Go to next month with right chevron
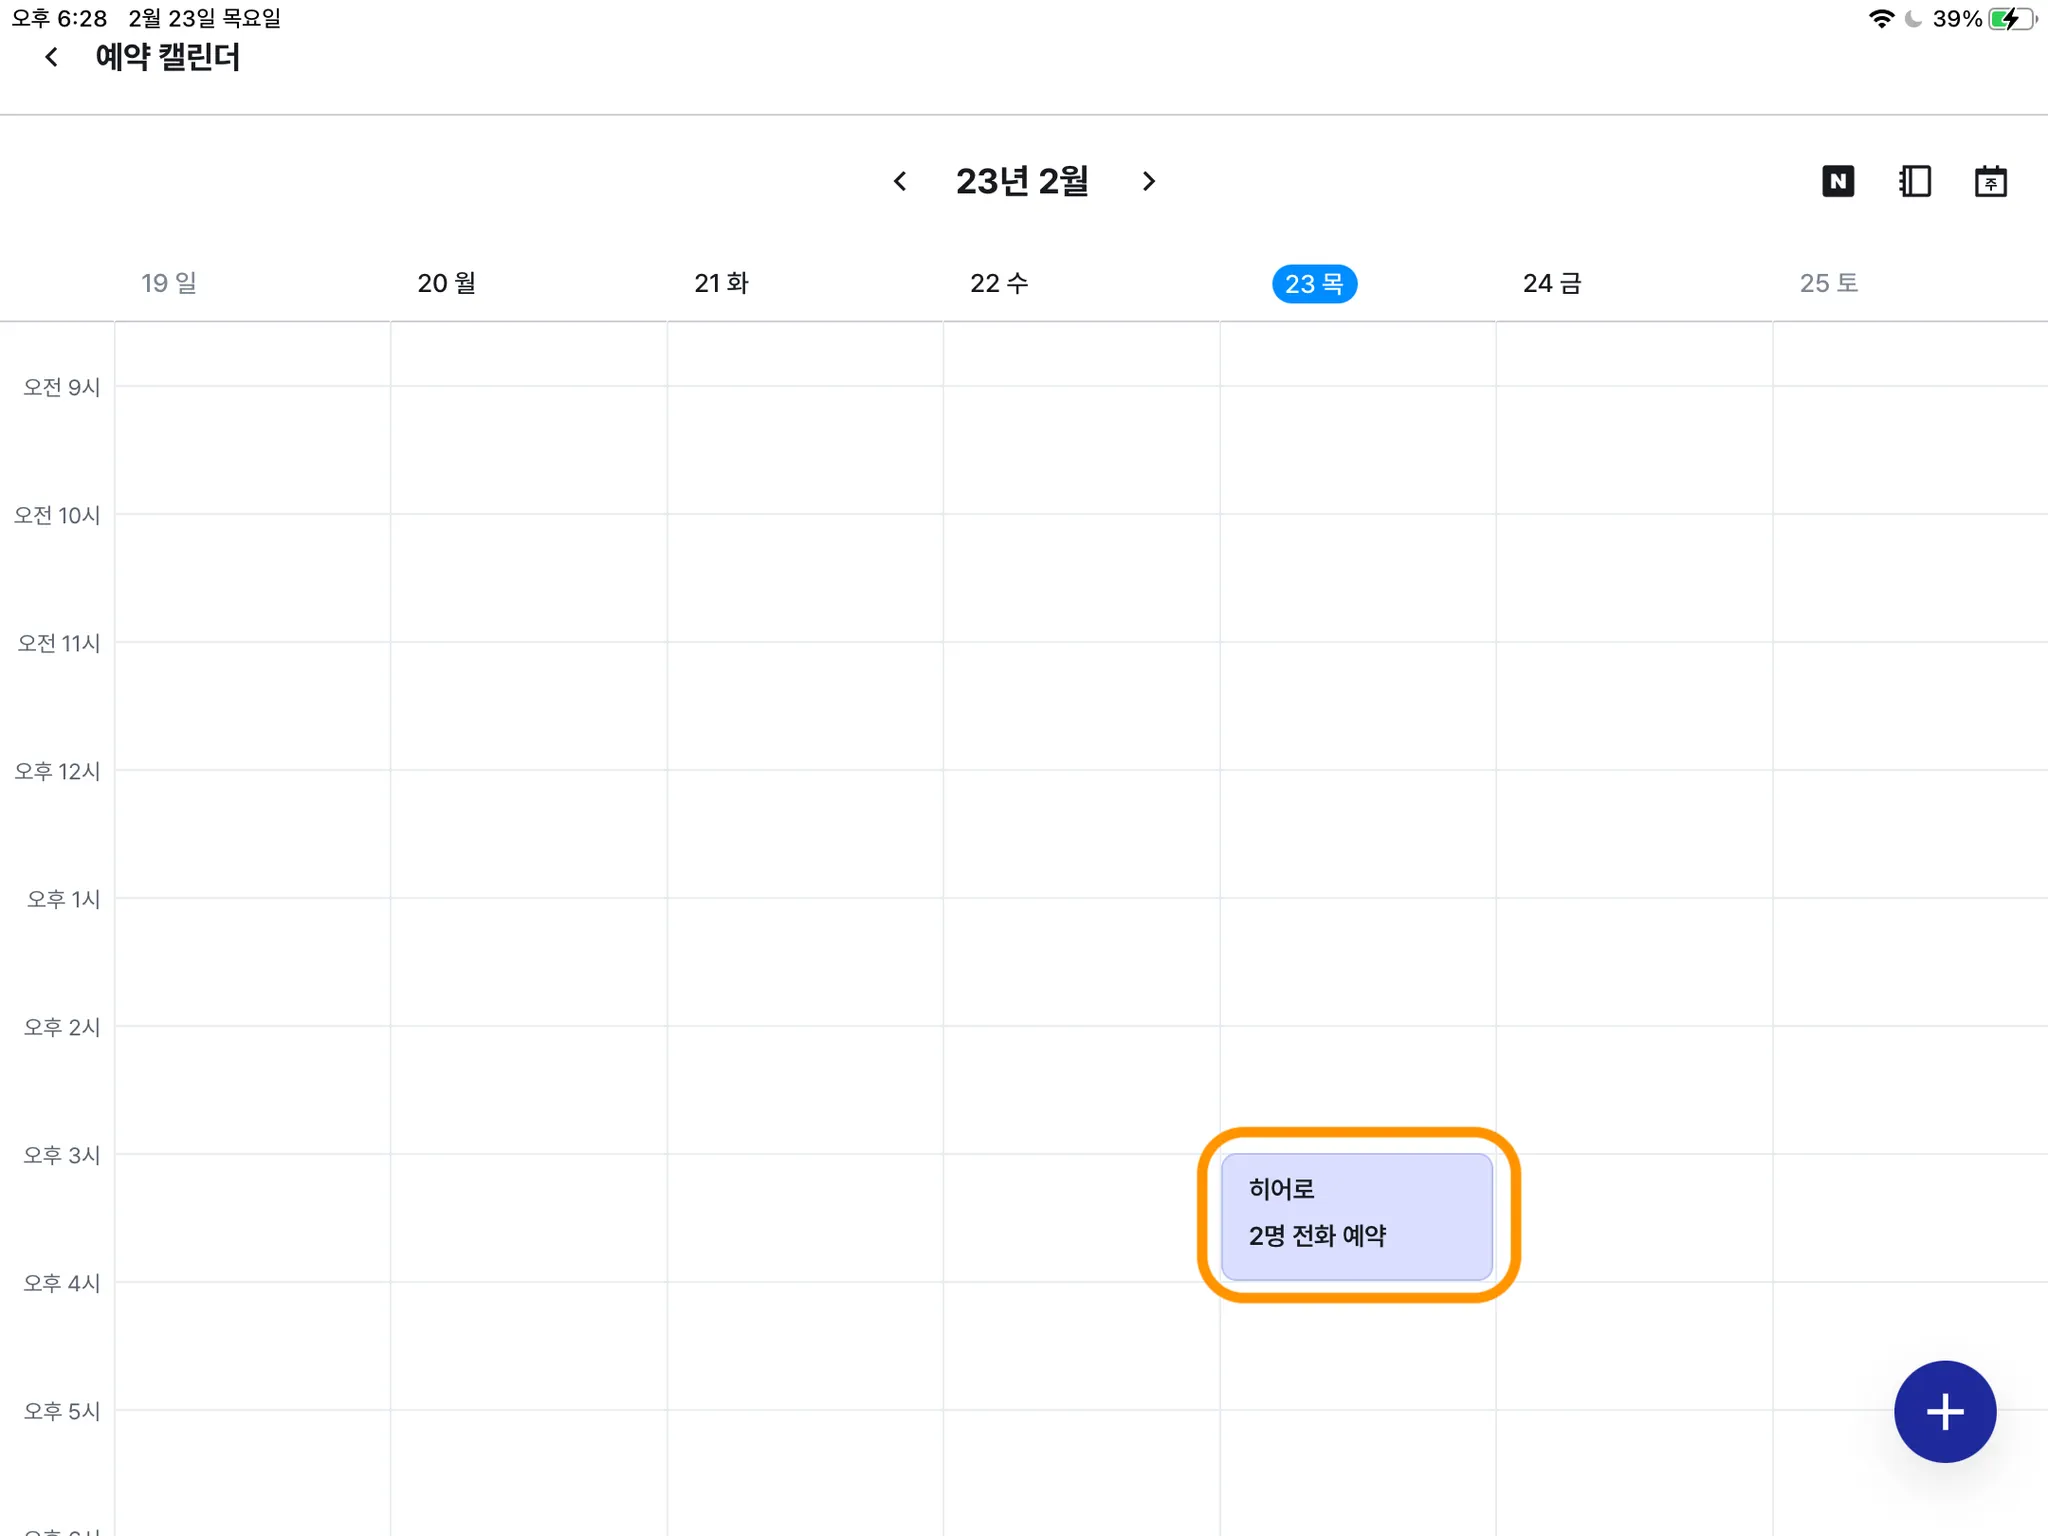2048x1536 pixels. 1148,181
